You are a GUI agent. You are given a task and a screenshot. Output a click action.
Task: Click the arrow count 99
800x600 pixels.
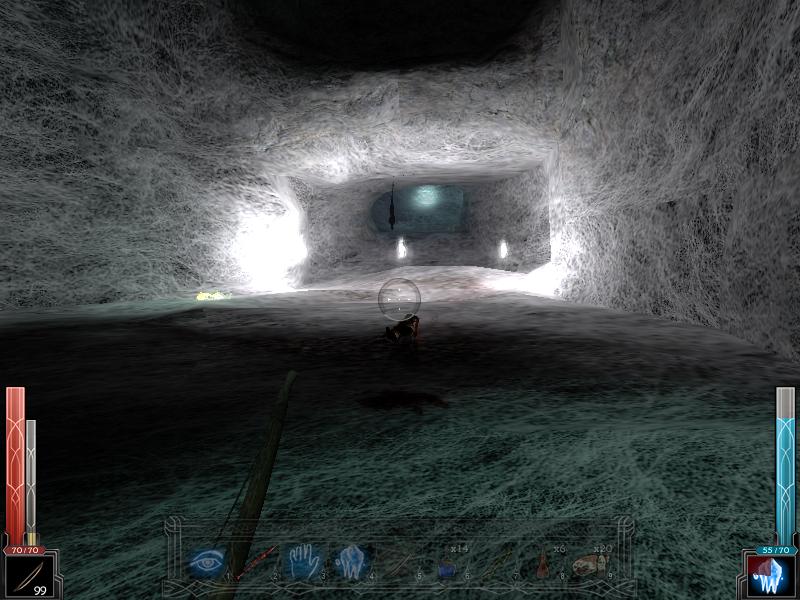(x=40, y=590)
